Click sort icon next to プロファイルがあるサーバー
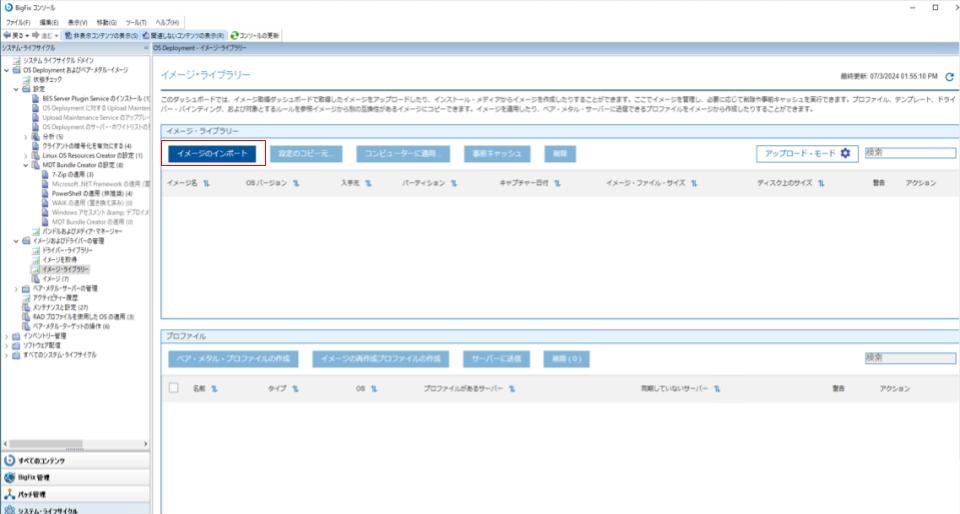Screen dimensions: 960x514 [x=512, y=389]
